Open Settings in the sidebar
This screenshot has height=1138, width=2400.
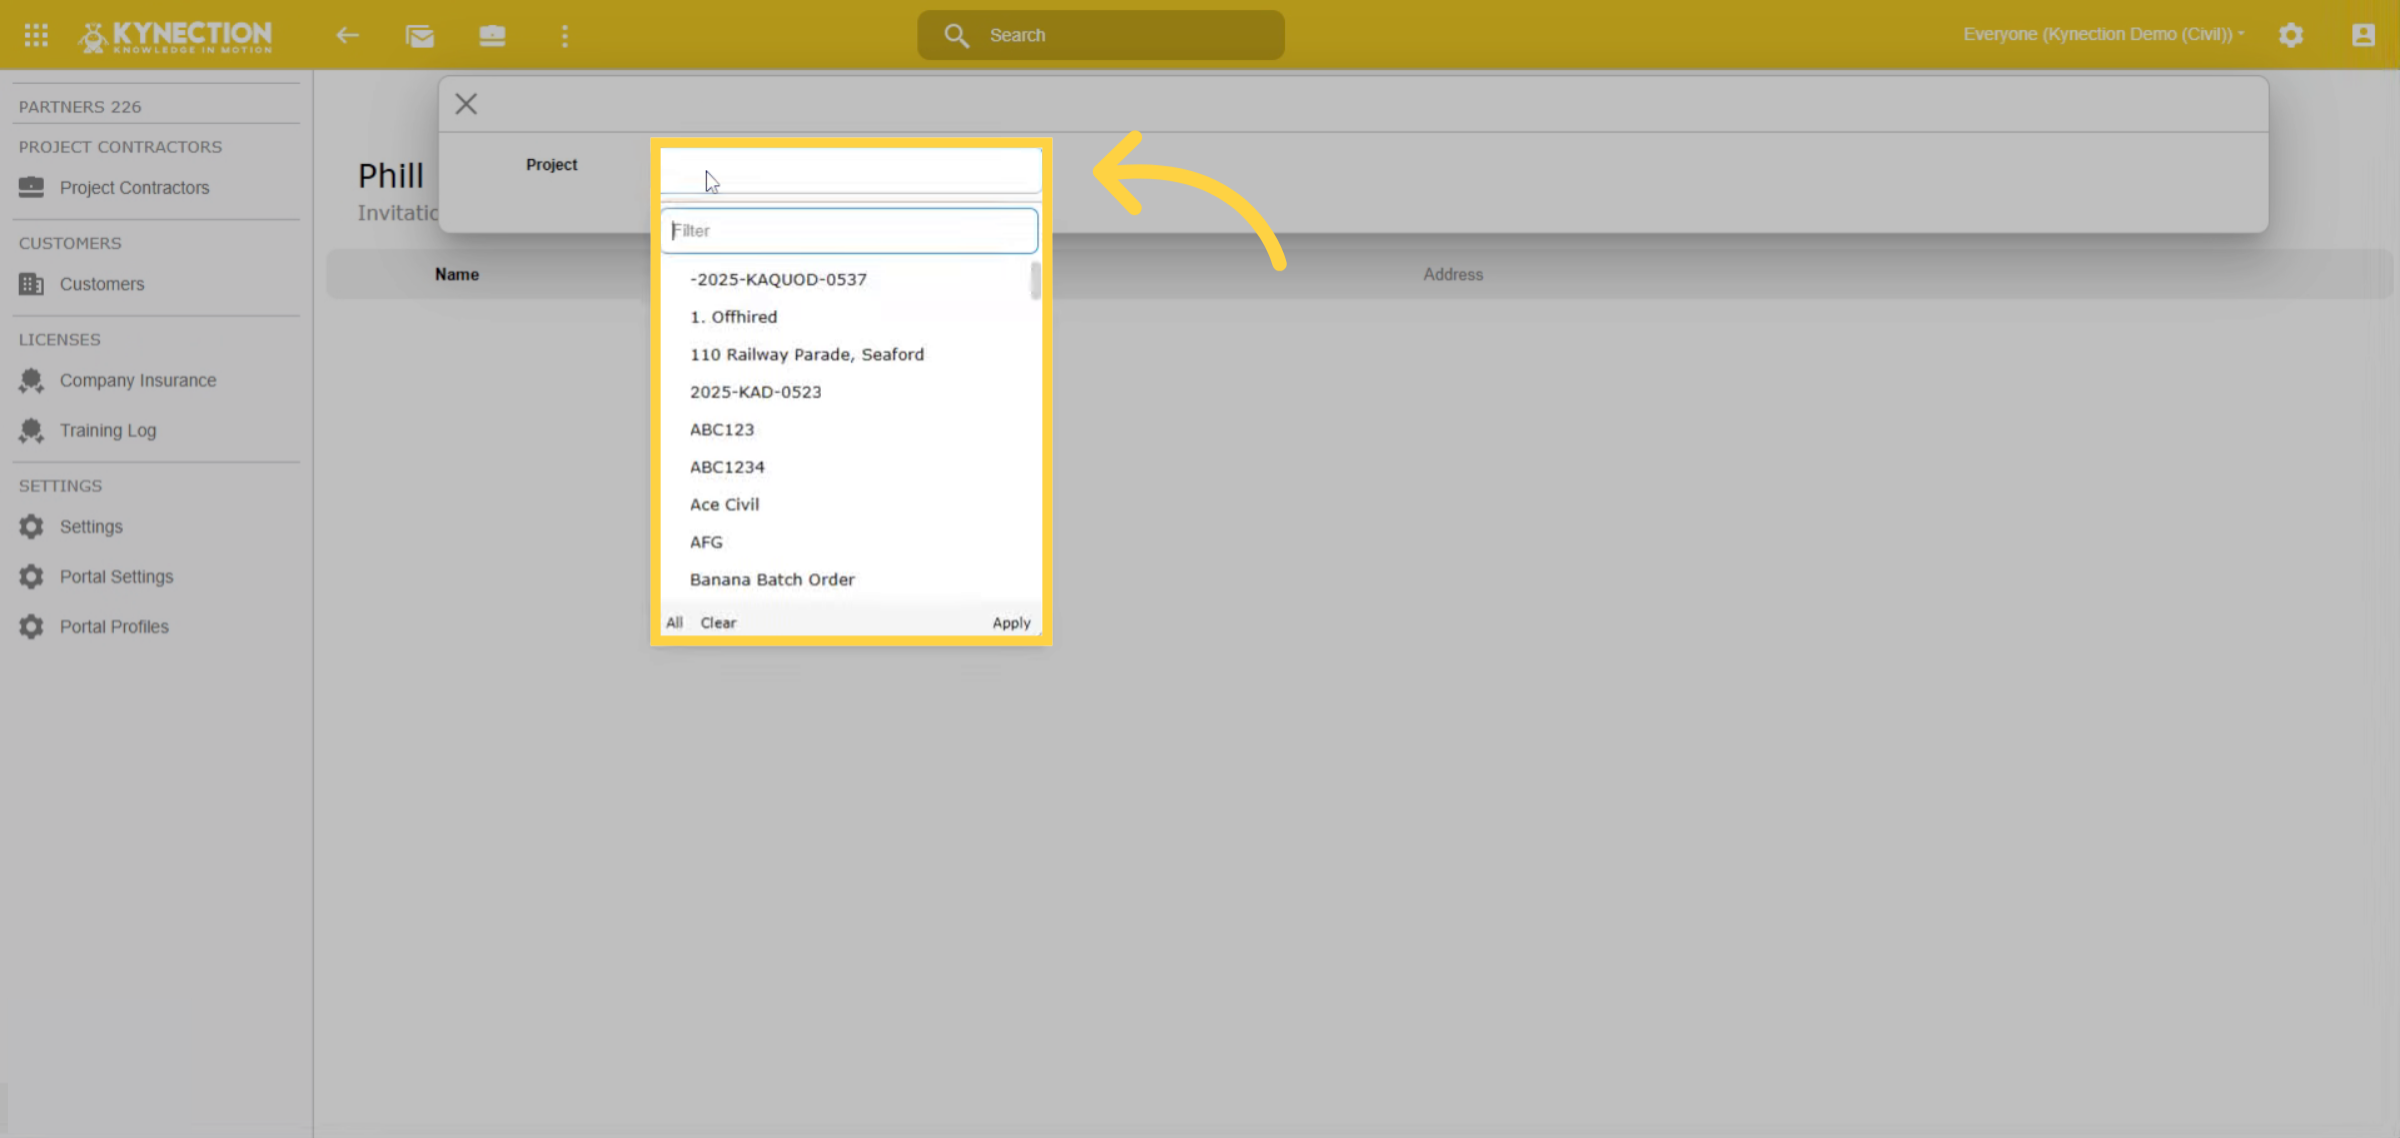(91, 526)
